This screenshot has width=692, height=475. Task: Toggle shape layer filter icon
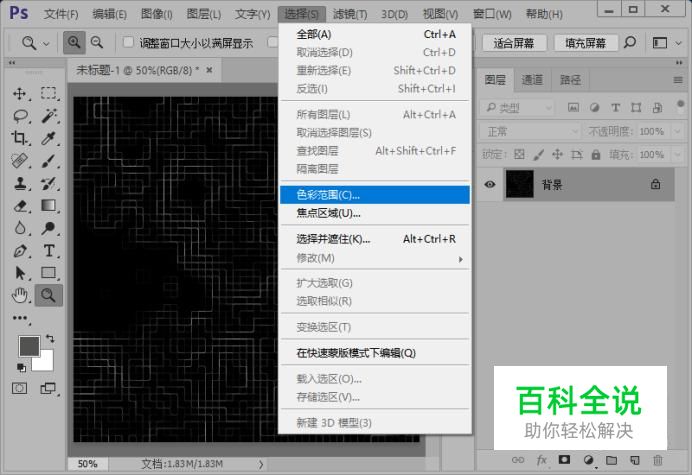(x=636, y=107)
